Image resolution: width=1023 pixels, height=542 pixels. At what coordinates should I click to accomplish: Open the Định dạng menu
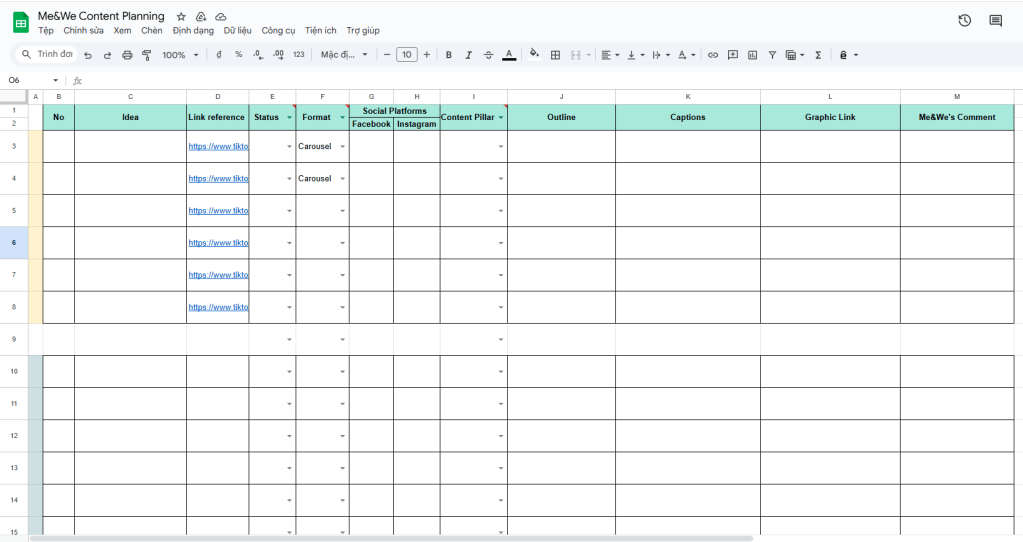193,31
